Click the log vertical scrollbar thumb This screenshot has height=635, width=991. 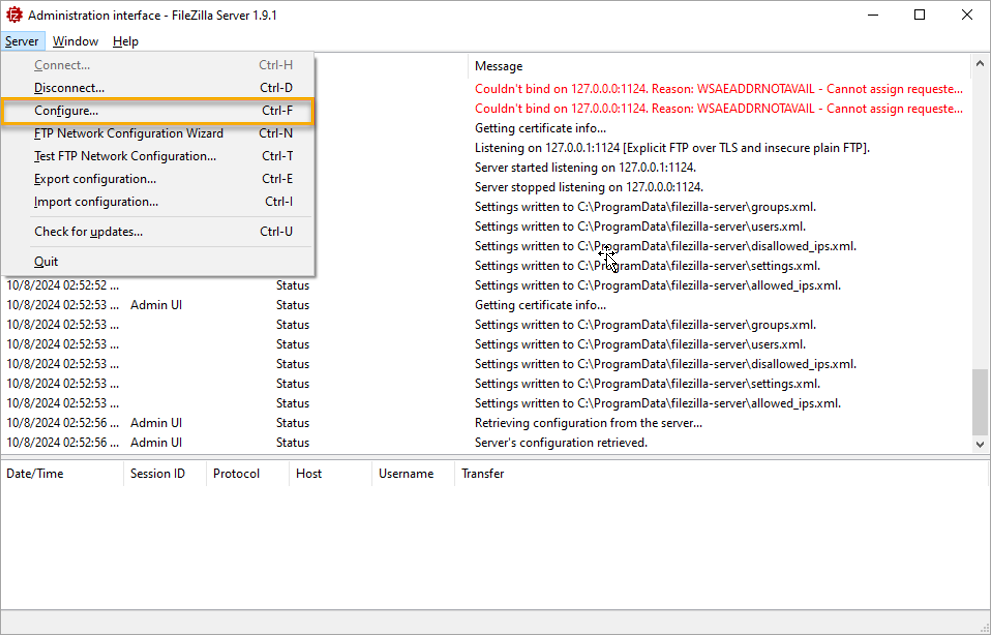click(x=980, y=402)
